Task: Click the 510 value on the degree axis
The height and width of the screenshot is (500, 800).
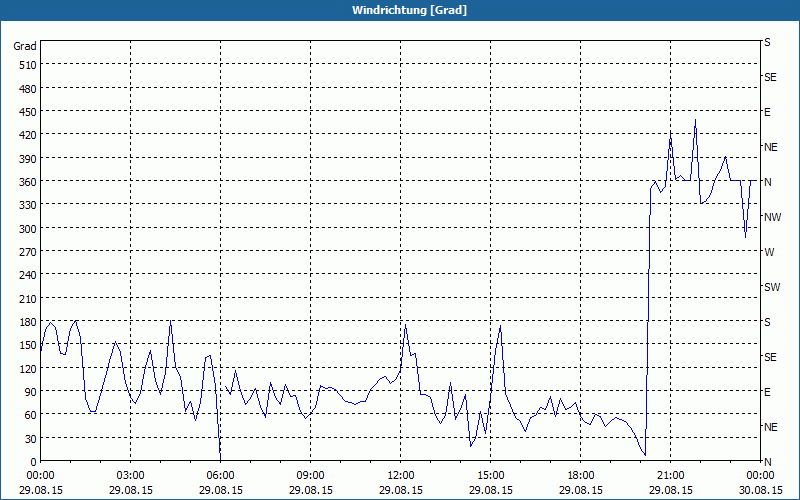Action: [28, 65]
